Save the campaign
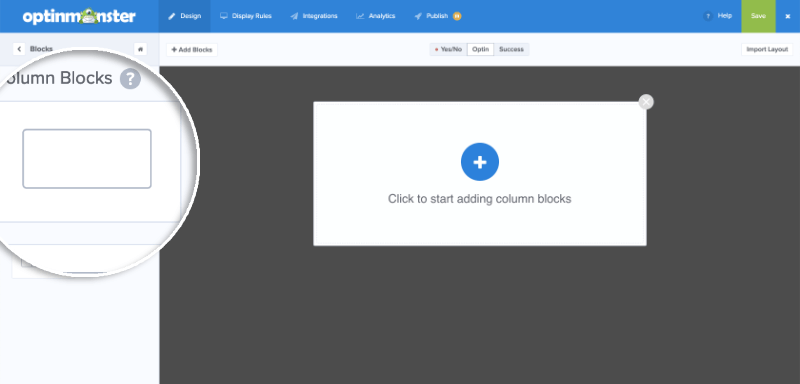The width and height of the screenshot is (800, 384). click(758, 16)
